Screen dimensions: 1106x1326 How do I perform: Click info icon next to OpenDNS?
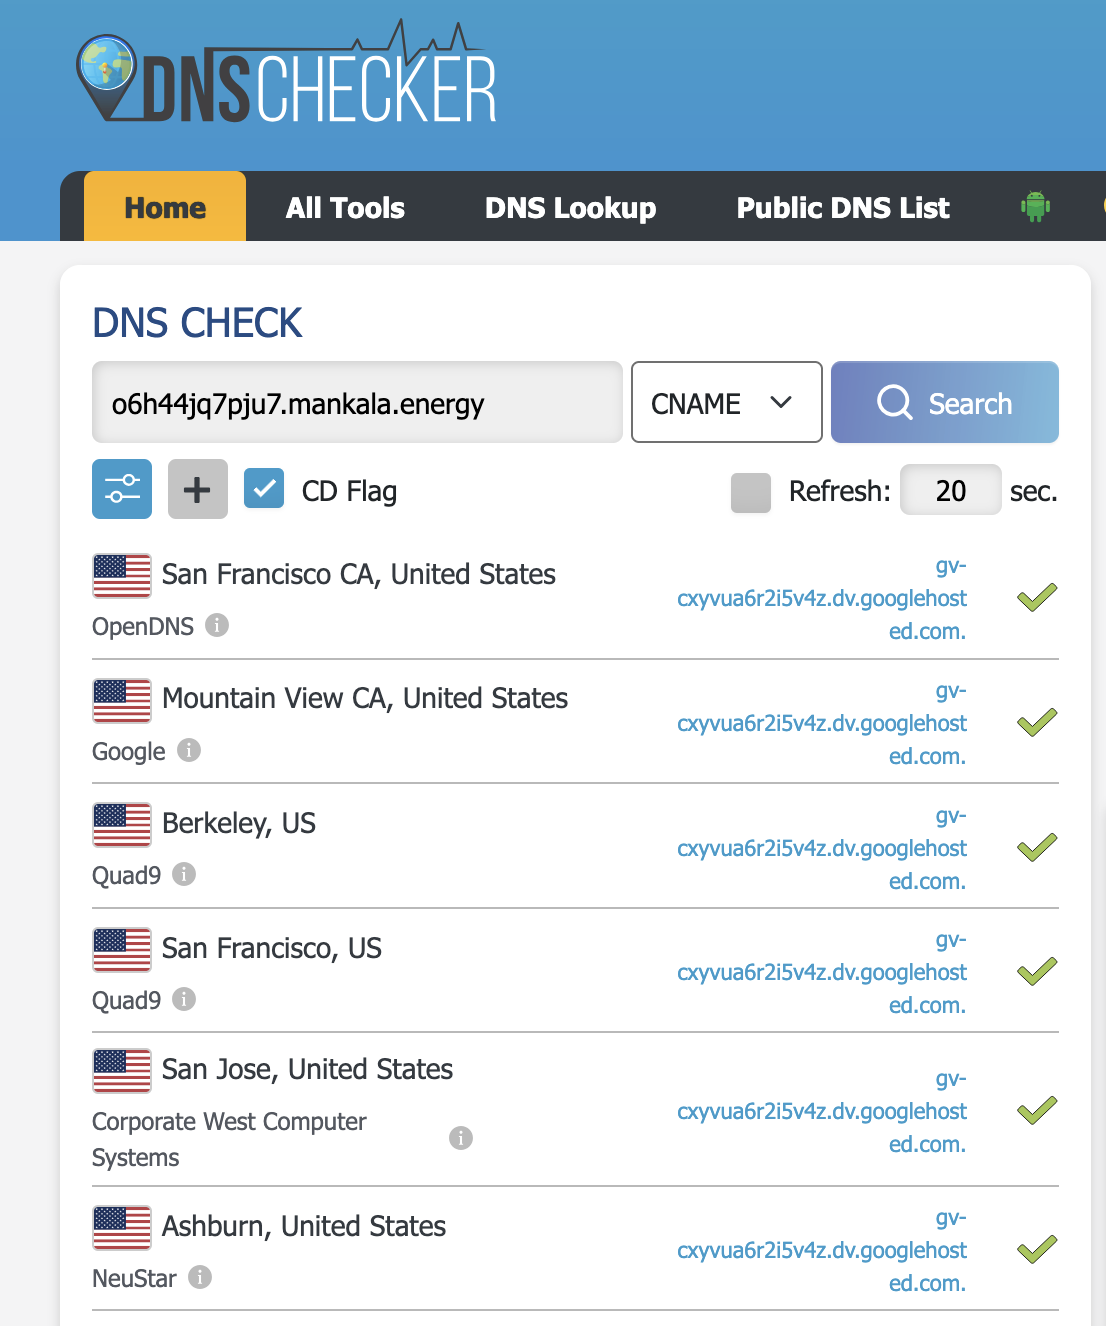pos(217,625)
